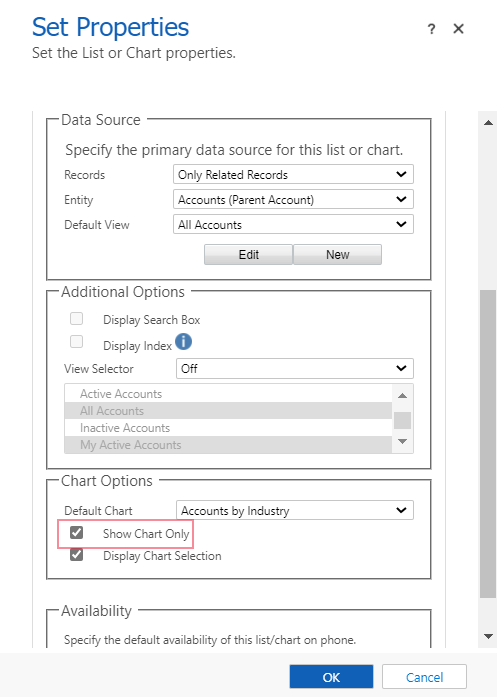Select Inactive Accounts in the view list

228,428
